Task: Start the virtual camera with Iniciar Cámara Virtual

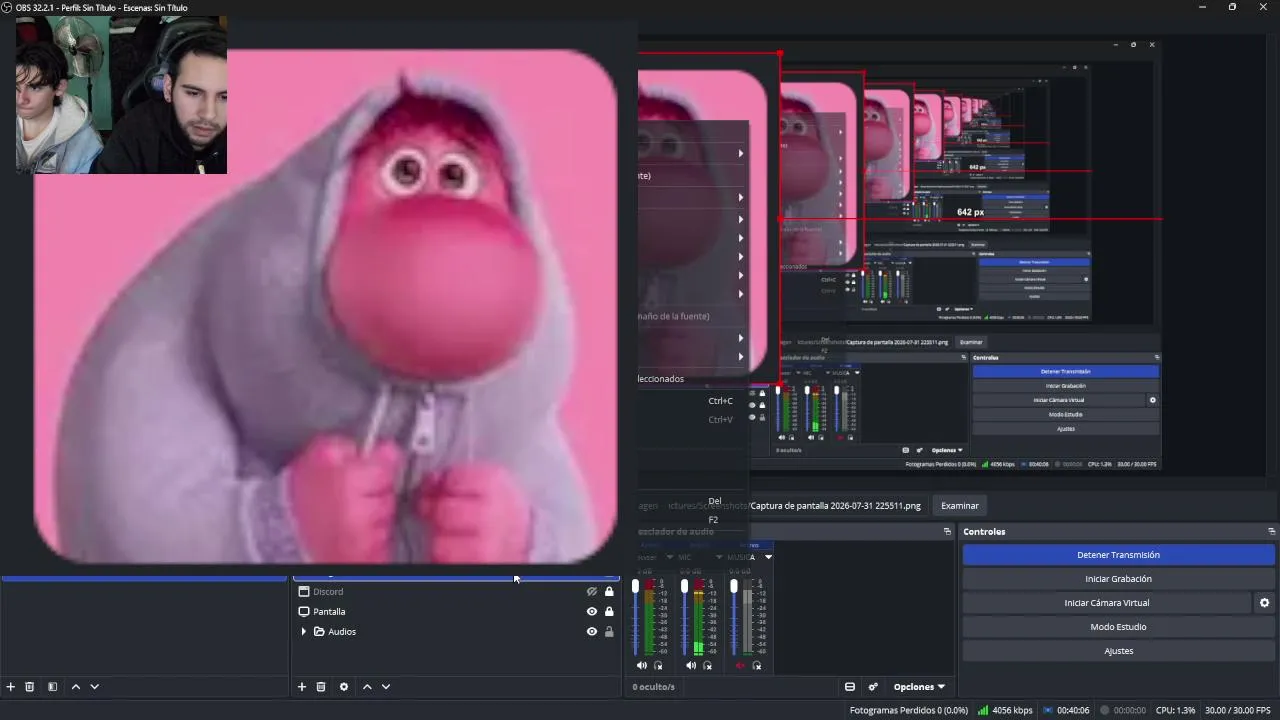Action: click(x=1107, y=603)
